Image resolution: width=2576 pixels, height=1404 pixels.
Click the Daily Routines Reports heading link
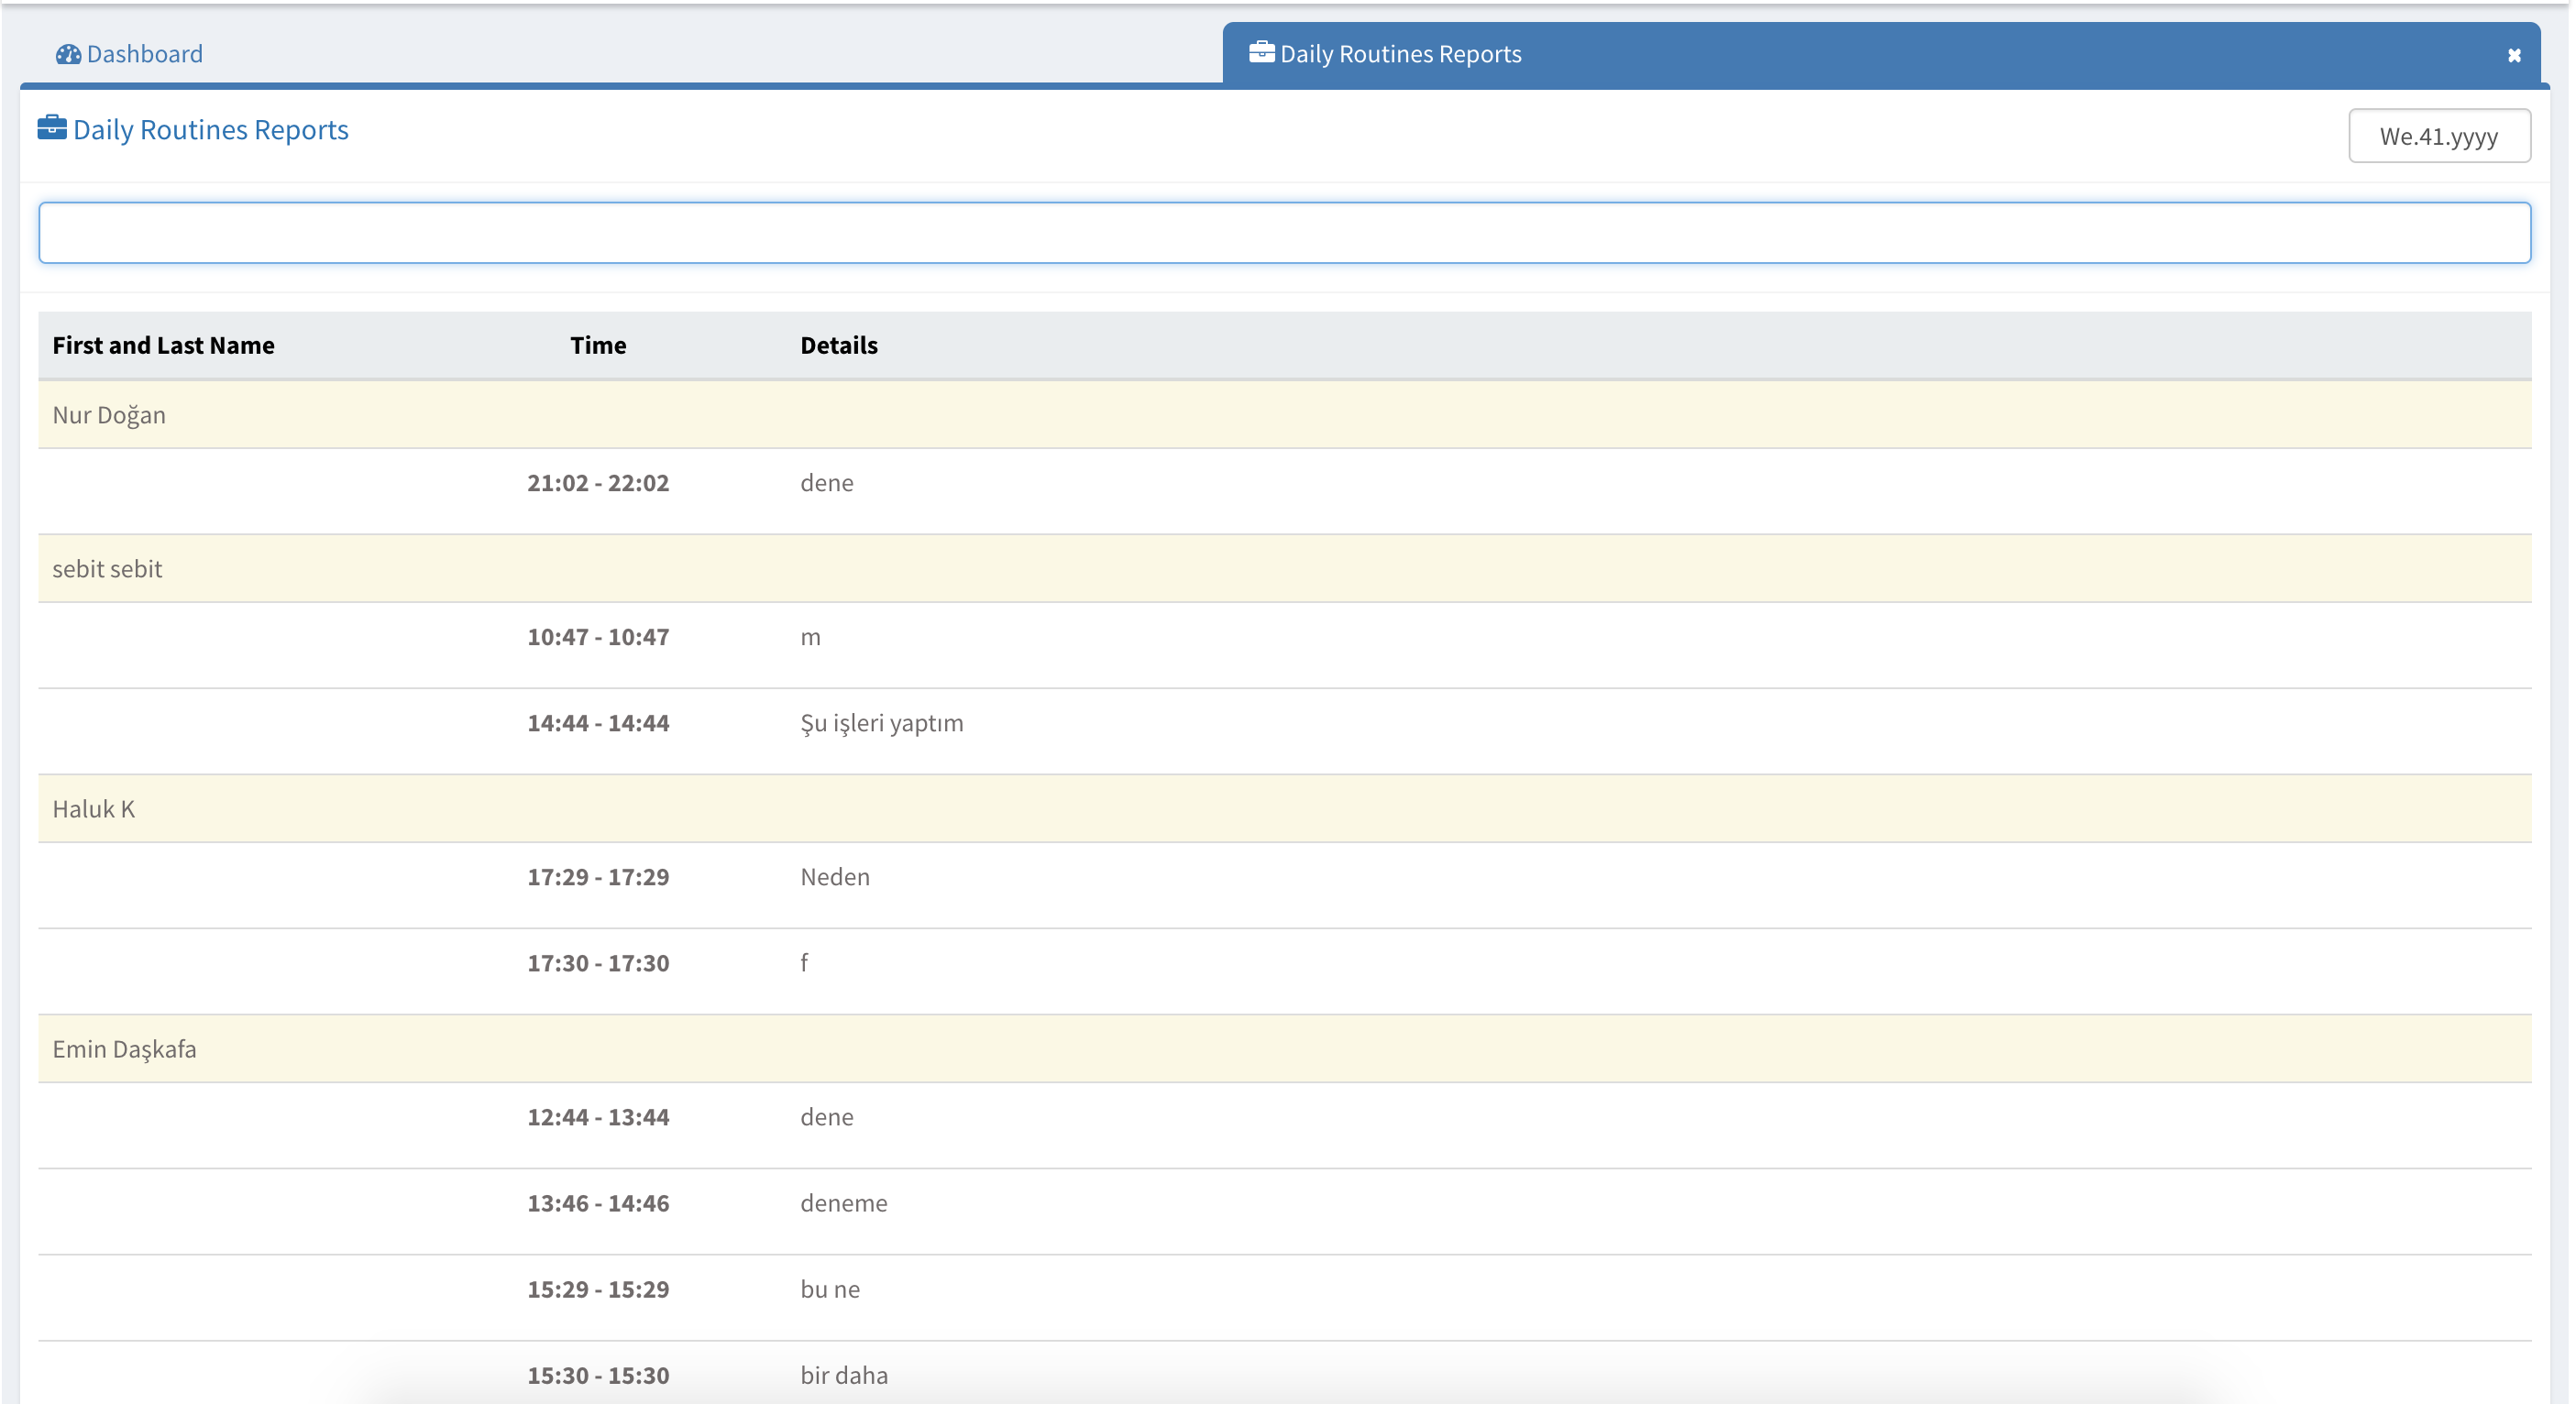(210, 130)
